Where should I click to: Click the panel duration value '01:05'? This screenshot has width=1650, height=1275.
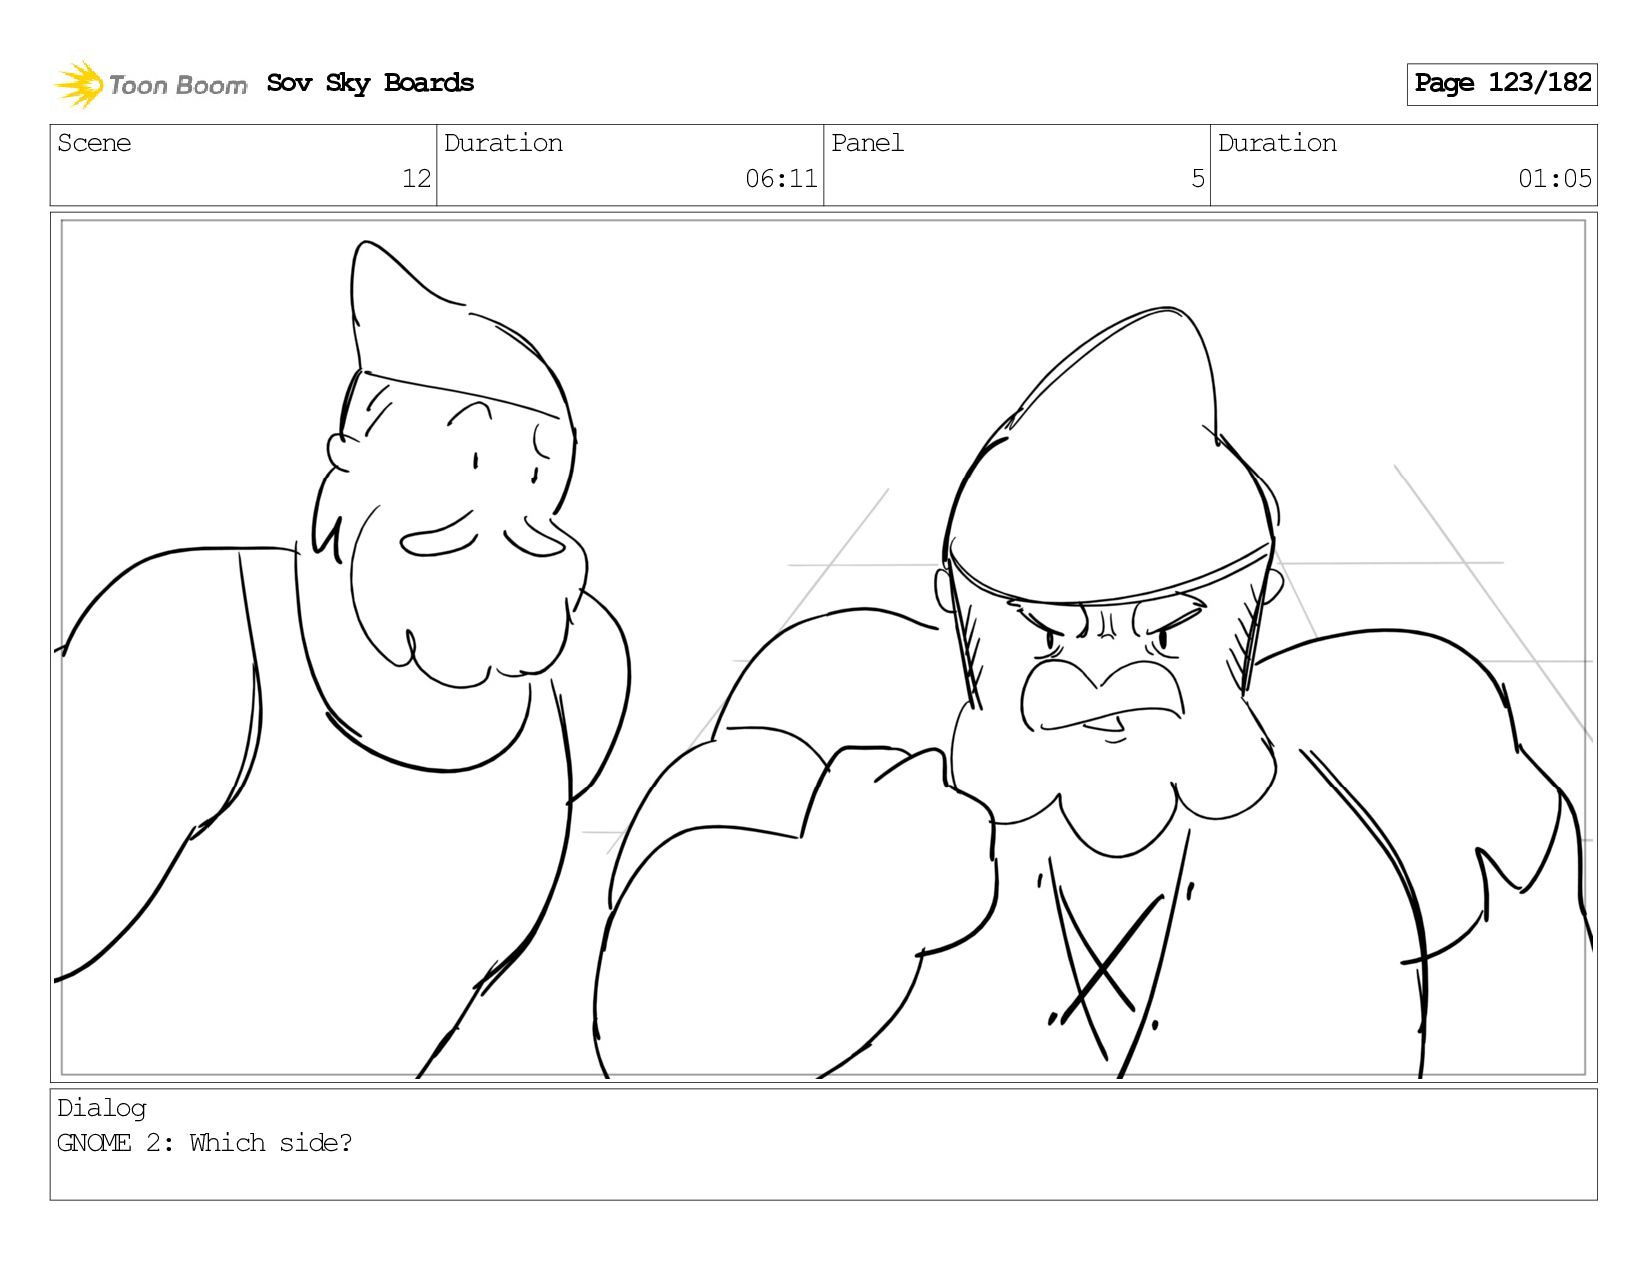[1555, 179]
